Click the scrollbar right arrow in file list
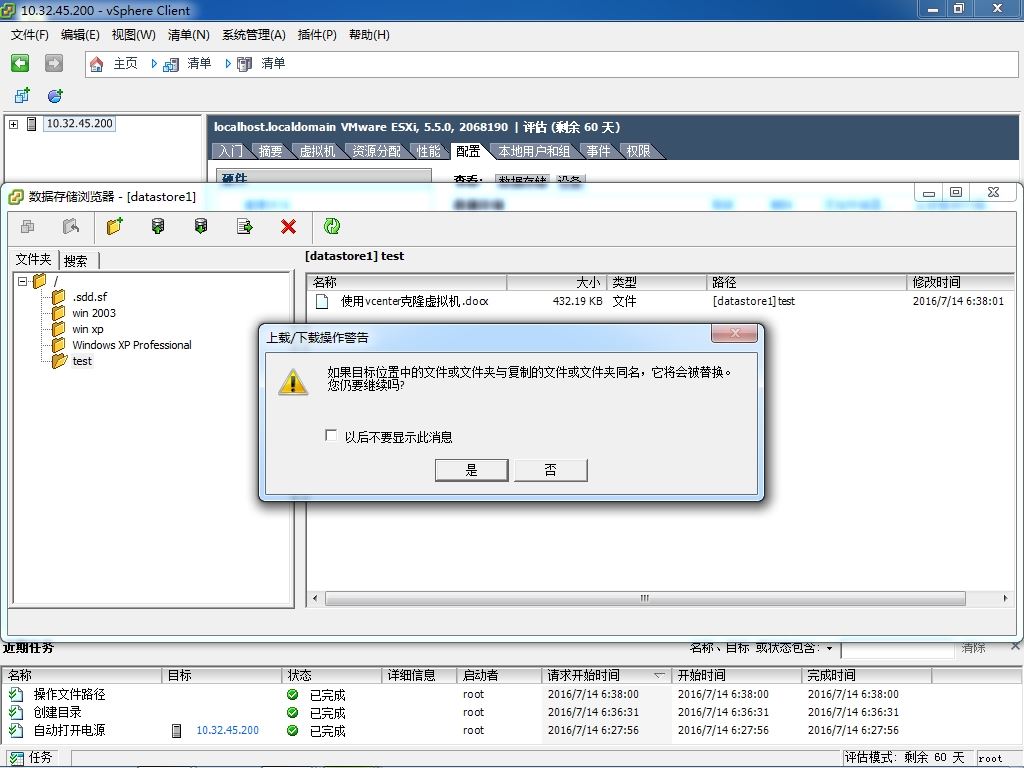 tap(1005, 598)
